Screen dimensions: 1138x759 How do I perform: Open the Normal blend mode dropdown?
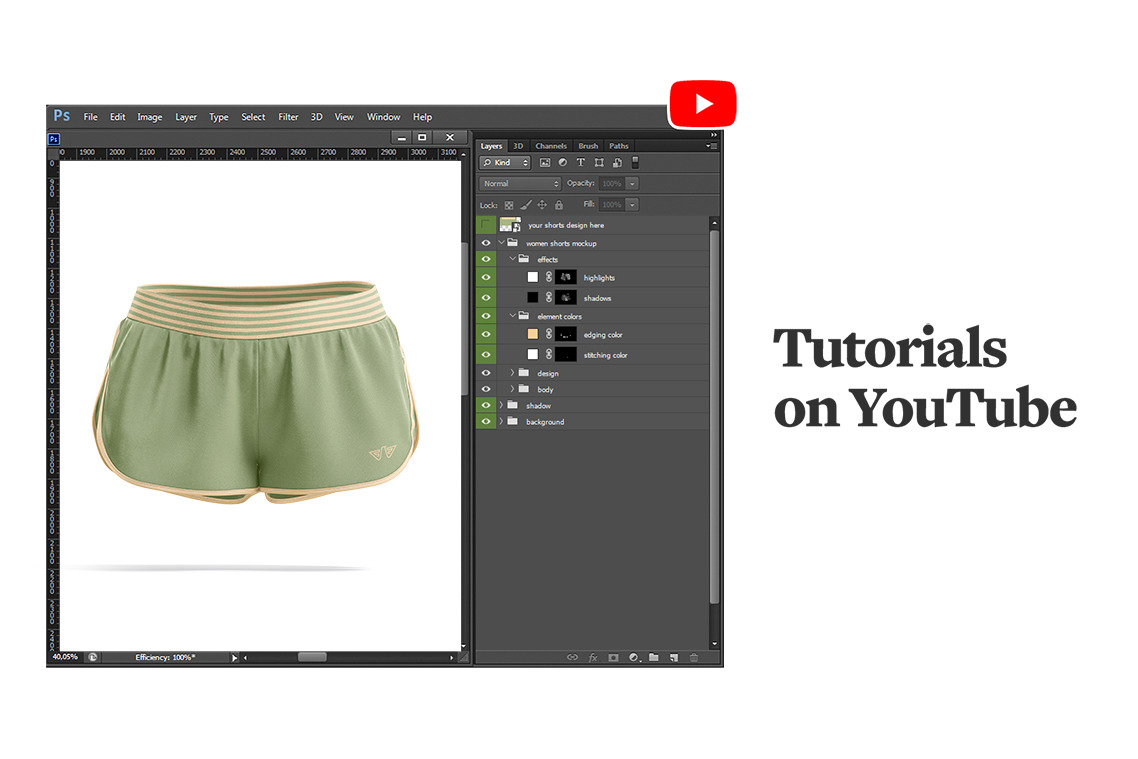click(x=520, y=184)
